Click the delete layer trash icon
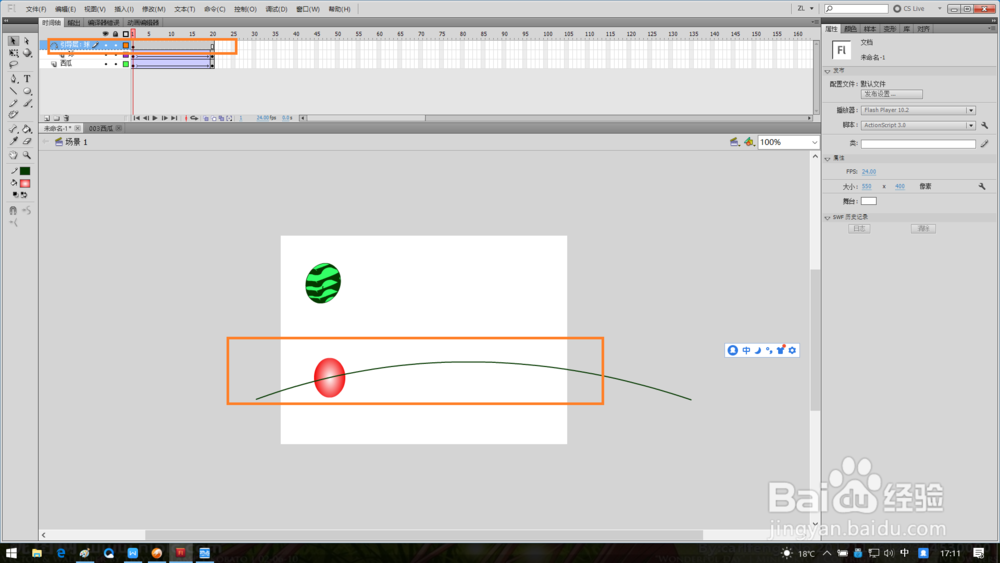This screenshot has width=1000, height=563. tap(66, 119)
